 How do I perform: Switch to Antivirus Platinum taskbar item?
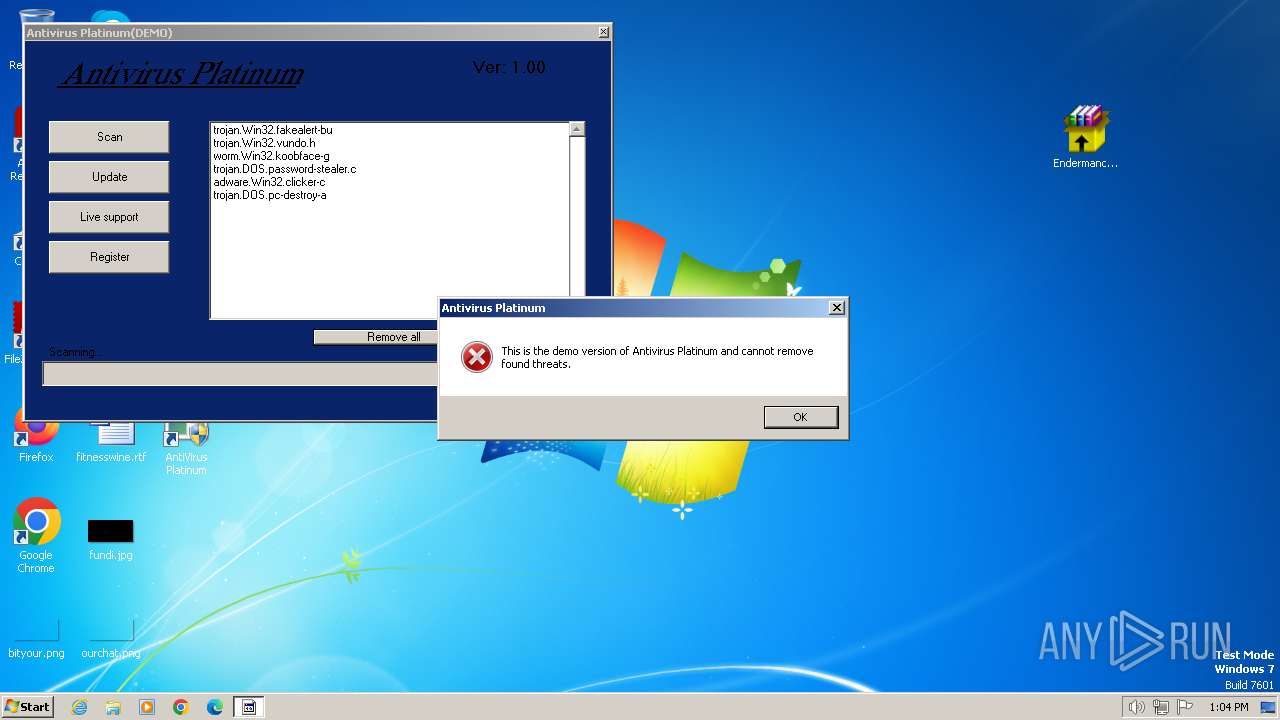[x=249, y=707]
